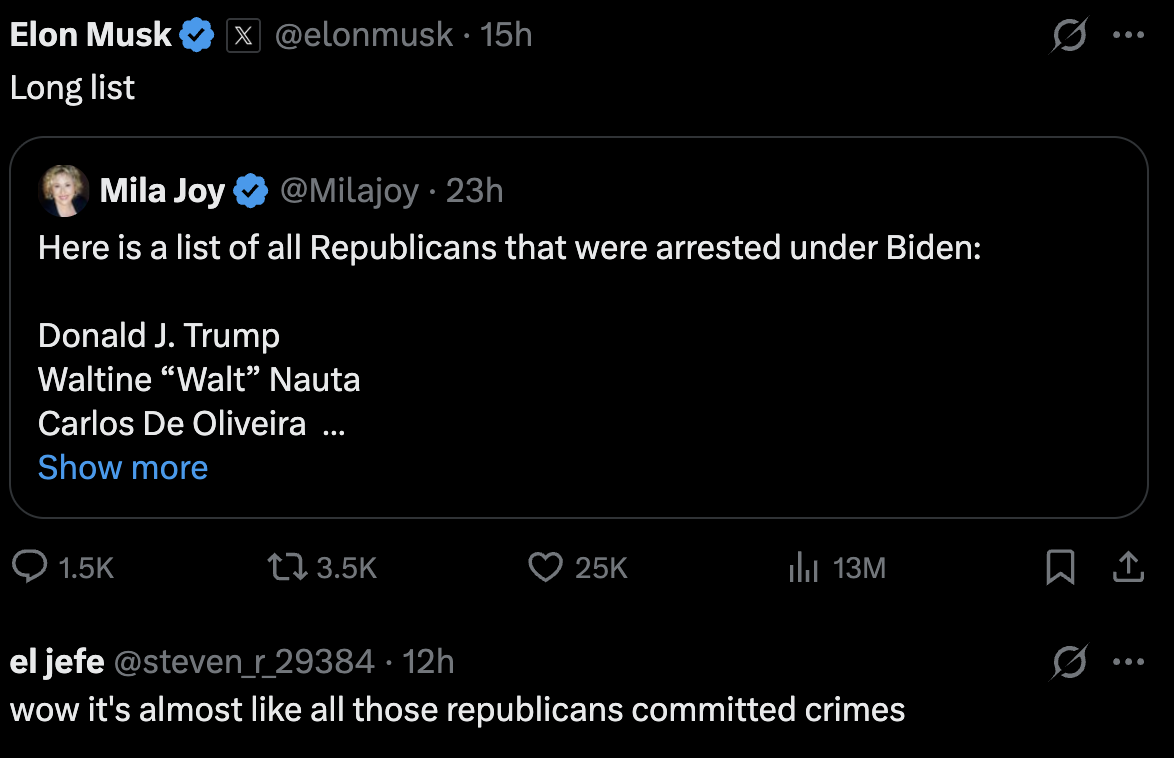Open the quoted Mila Joy tweet text

[x=509, y=248]
